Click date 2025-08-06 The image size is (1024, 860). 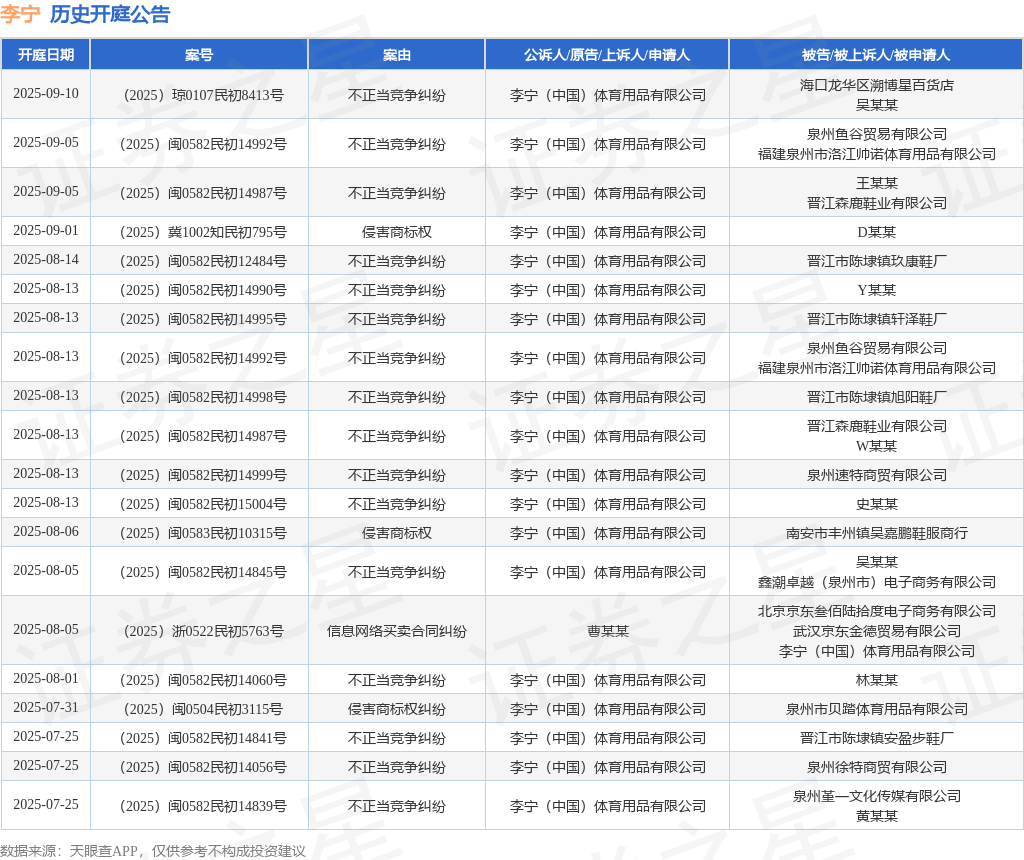tap(46, 532)
